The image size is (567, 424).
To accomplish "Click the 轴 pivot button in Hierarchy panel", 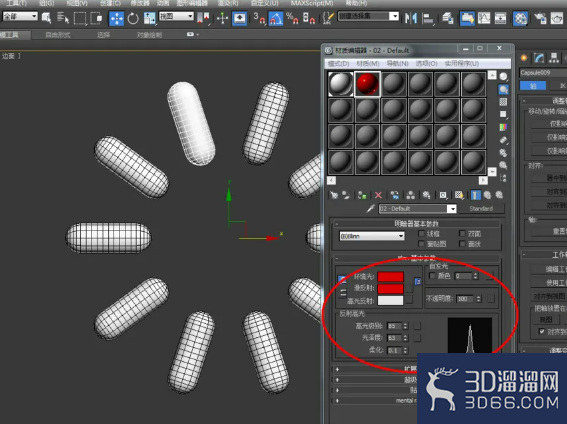I will pyautogui.click(x=533, y=86).
